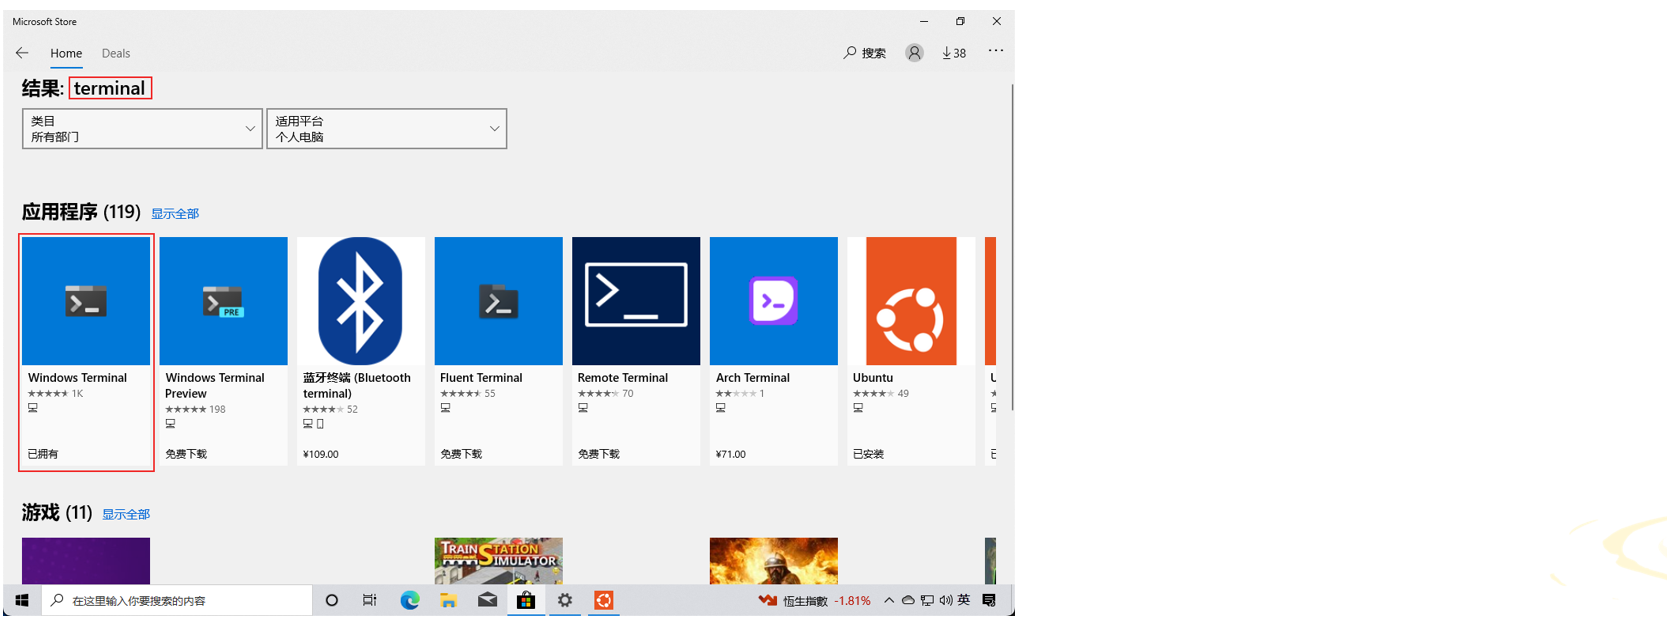Viewport: 1667px width, 625px height.
Task: Show all games via 显示全部 link
Action: point(126,515)
